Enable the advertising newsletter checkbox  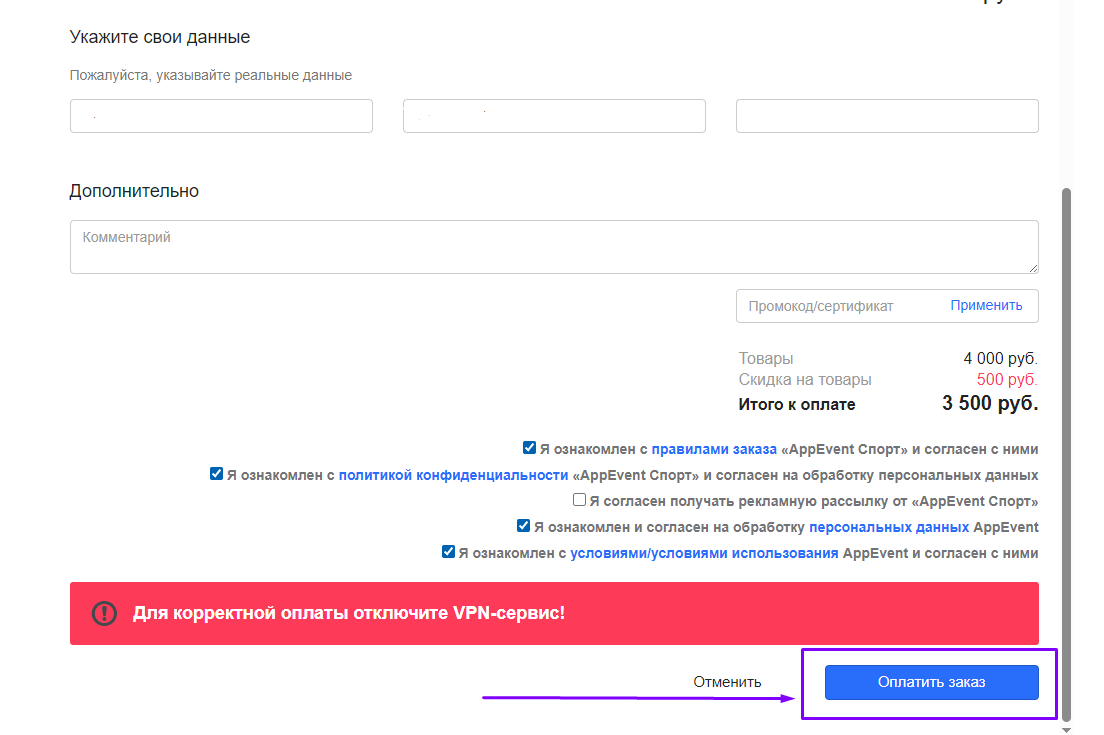click(x=579, y=500)
